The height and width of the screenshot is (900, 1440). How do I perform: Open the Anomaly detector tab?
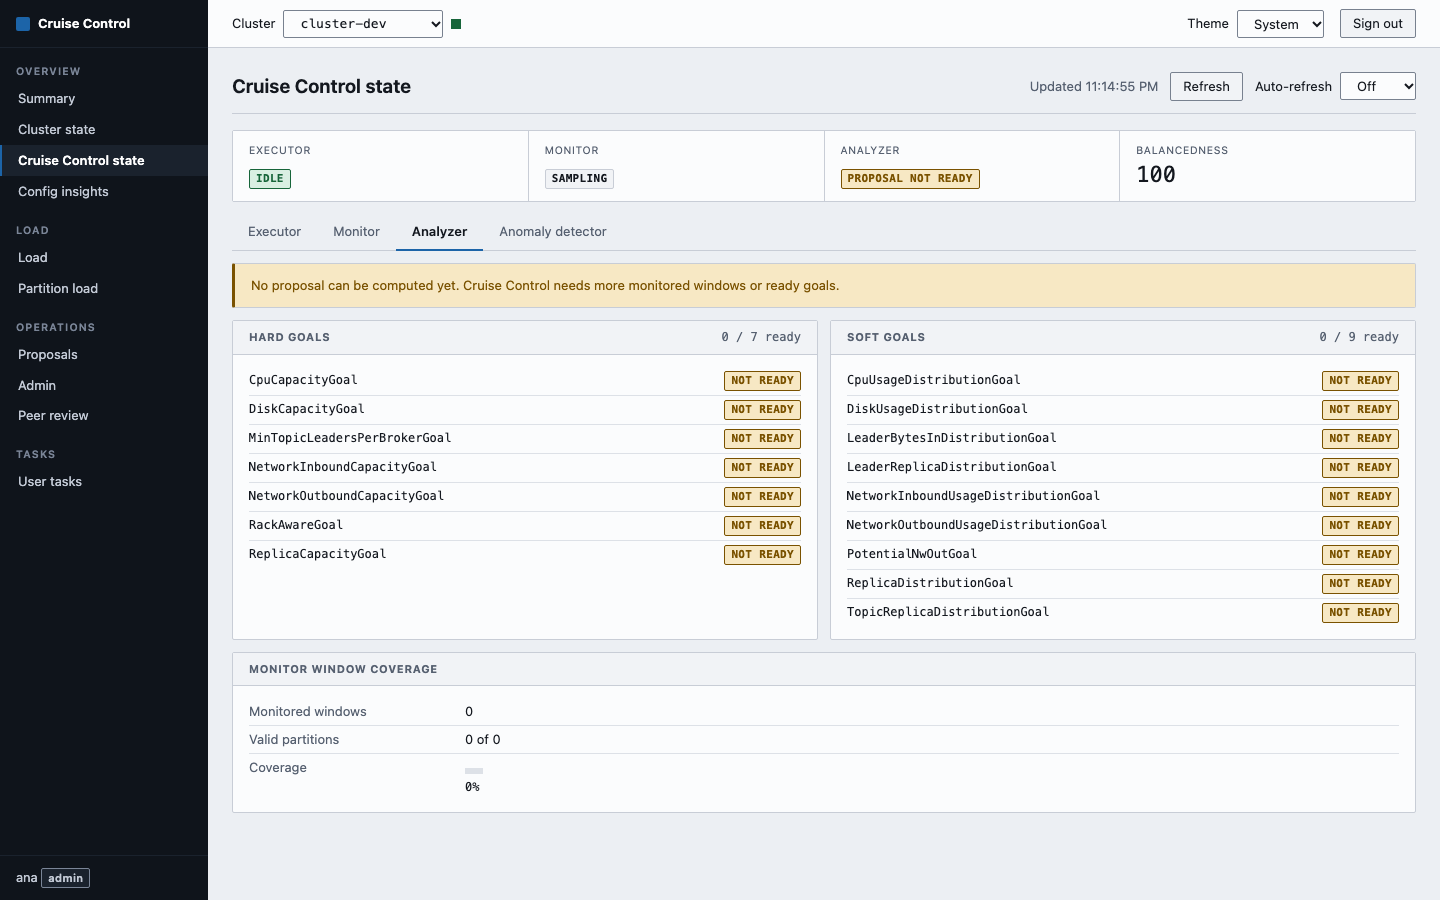553,232
